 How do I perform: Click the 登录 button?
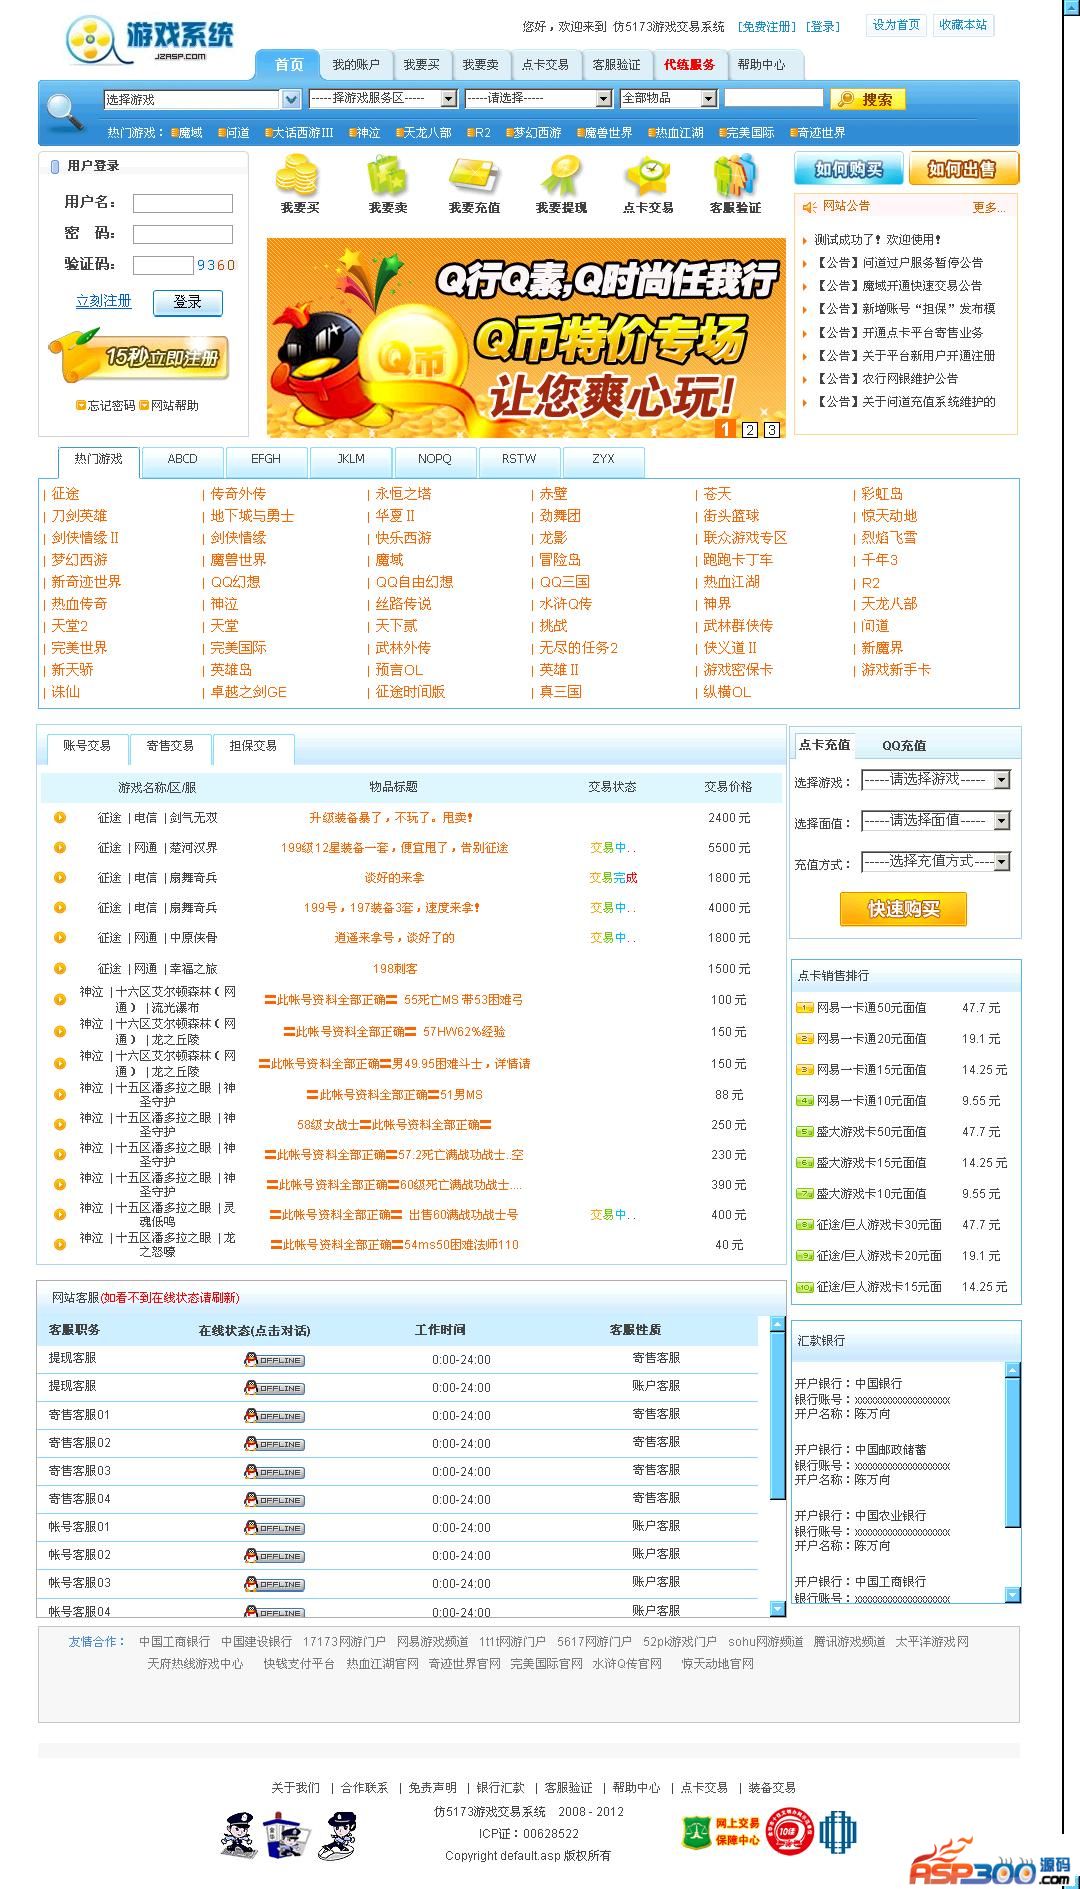[188, 302]
